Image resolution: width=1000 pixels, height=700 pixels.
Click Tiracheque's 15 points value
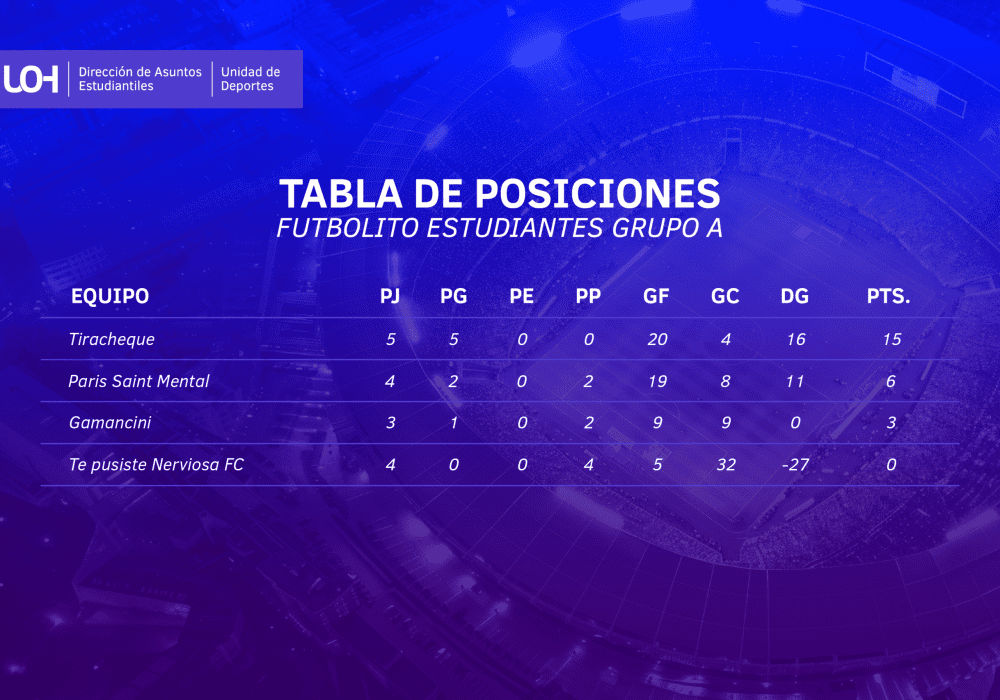coord(891,340)
